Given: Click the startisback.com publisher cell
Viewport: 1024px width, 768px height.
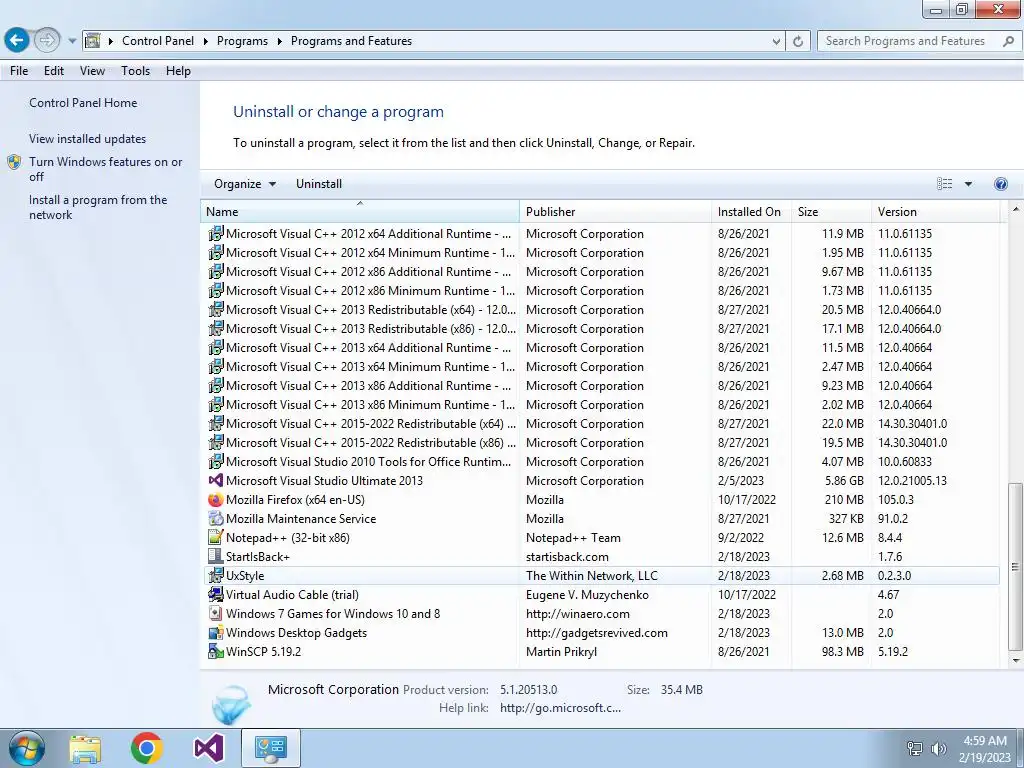Looking at the screenshot, I should click(x=567, y=557).
